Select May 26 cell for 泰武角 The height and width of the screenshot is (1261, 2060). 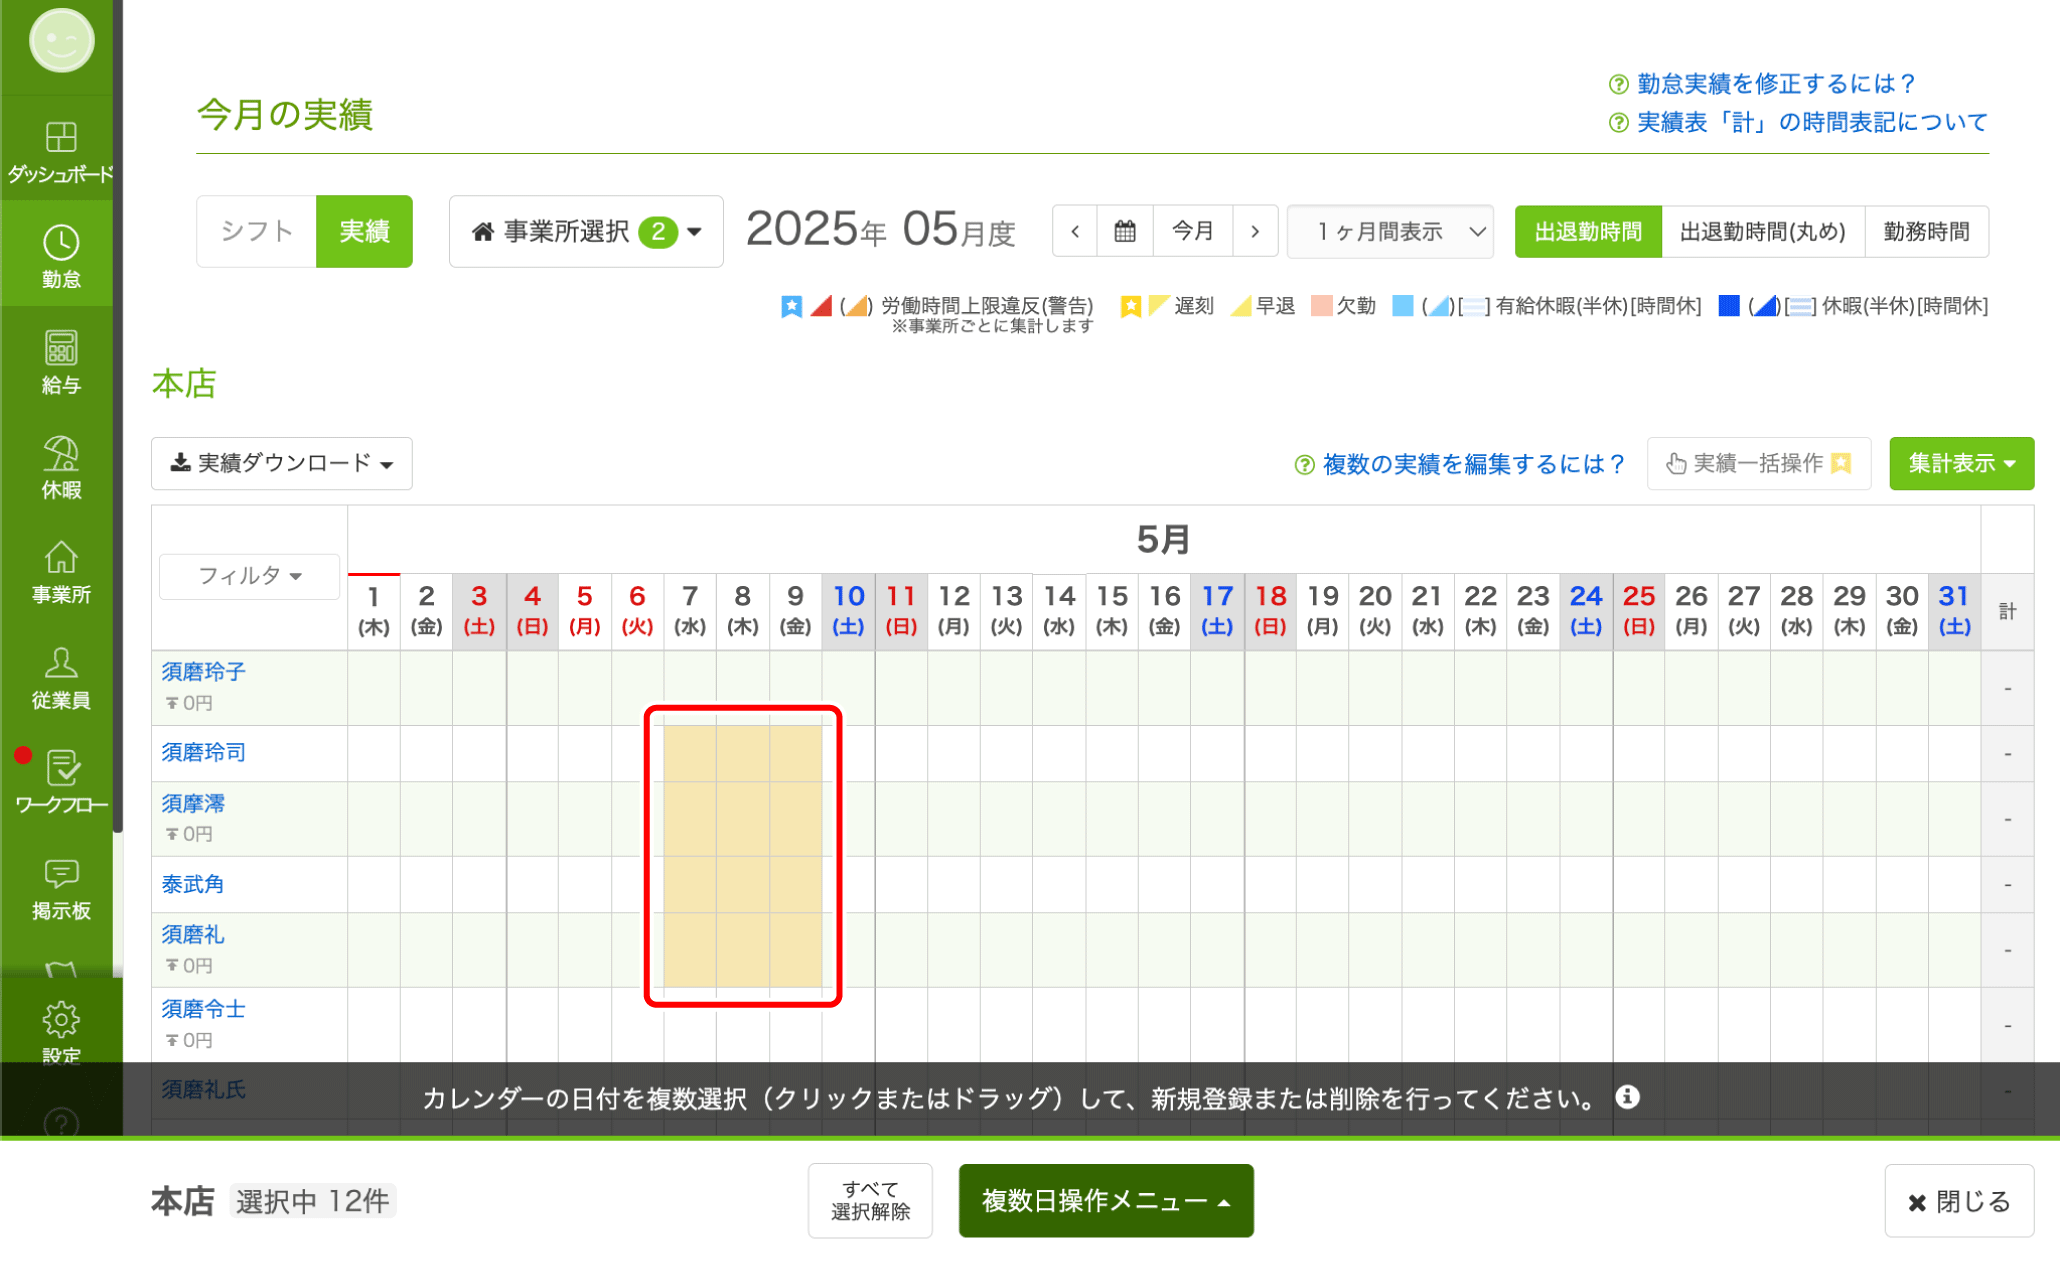pos(1692,884)
